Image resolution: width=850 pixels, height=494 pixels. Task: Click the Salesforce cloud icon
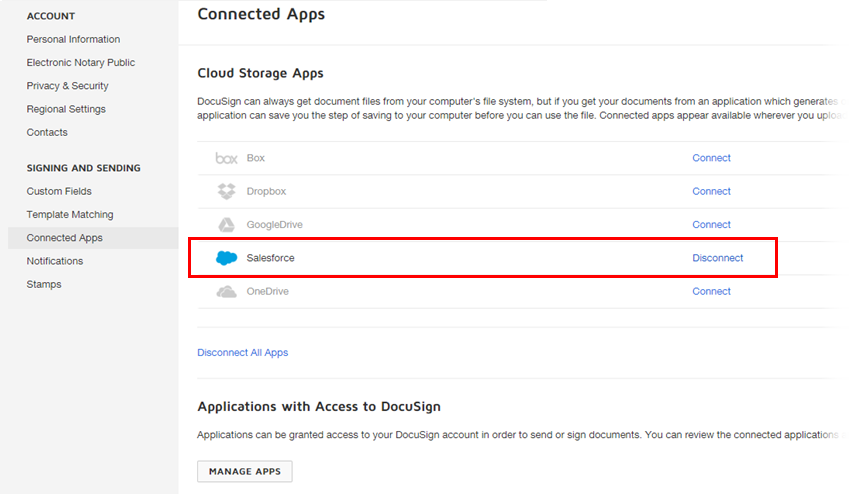[x=227, y=258]
